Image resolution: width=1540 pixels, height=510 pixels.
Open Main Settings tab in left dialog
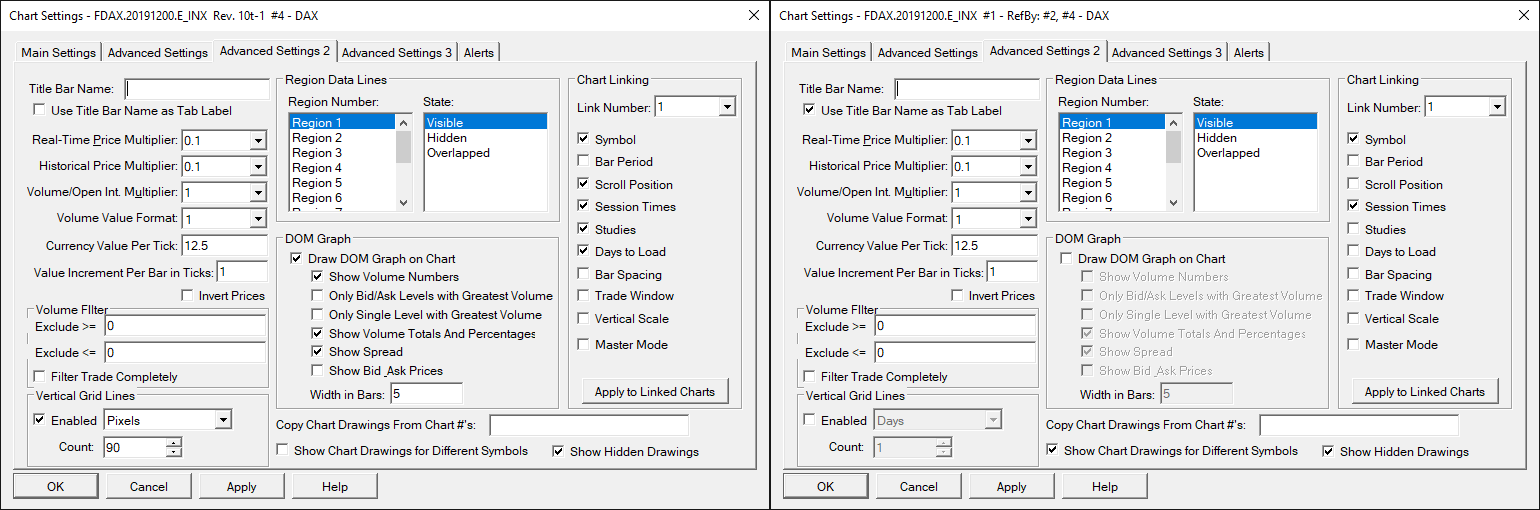pyautogui.click(x=58, y=53)
